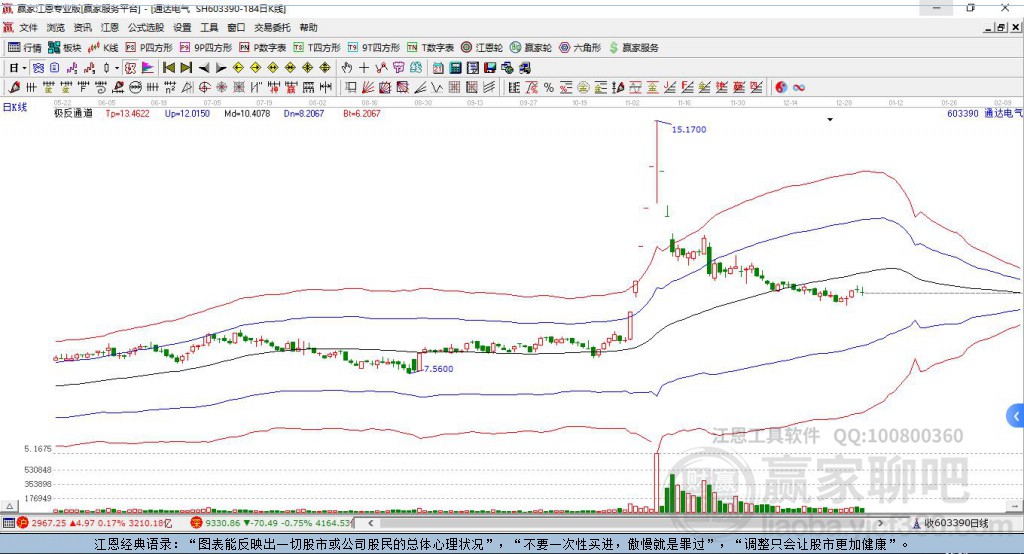Open the 浏览 menu

coord(56,27)
